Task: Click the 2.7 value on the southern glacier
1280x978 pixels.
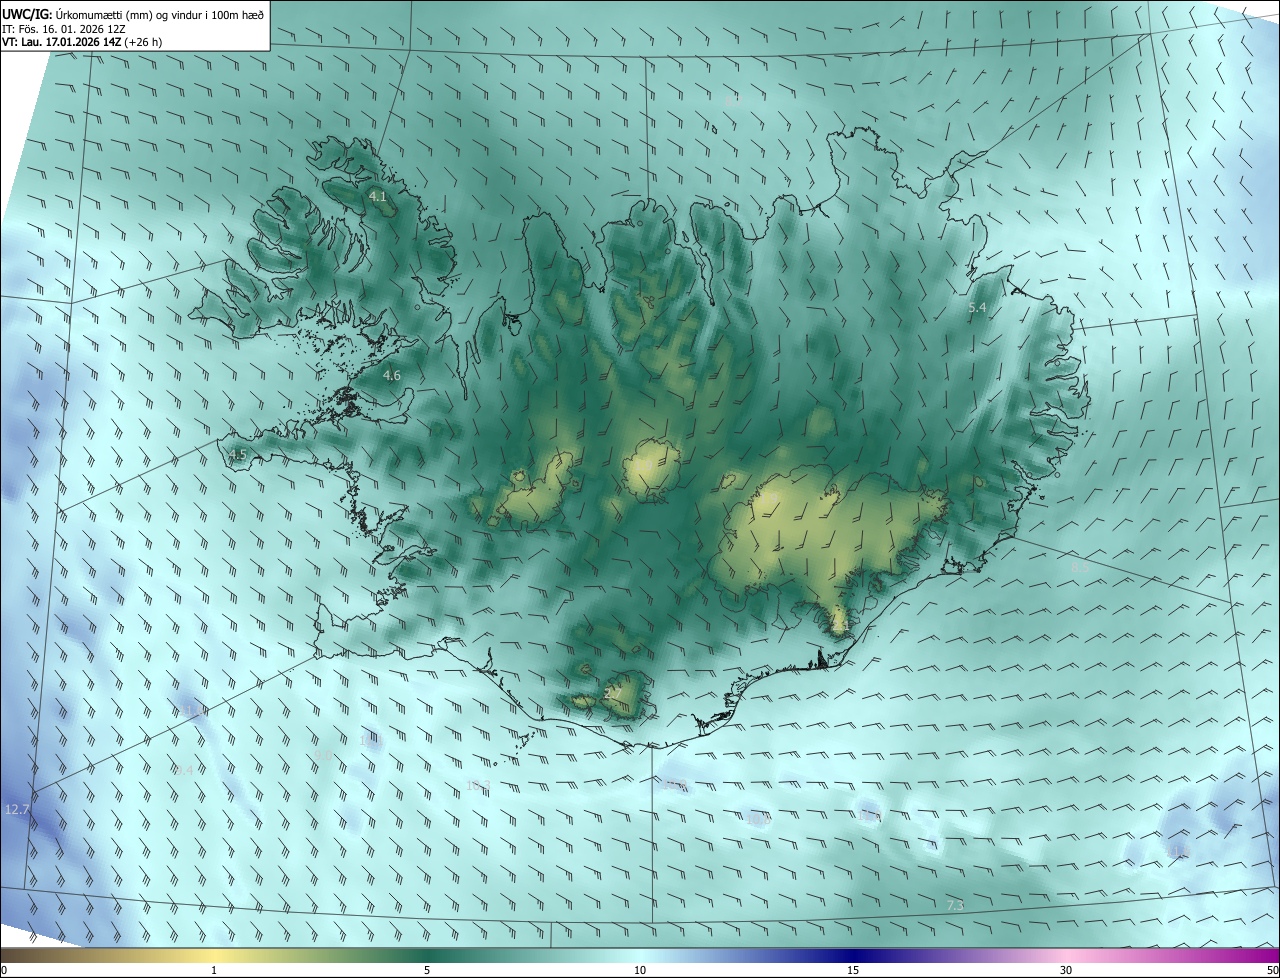Action: click(x=613, y=693)
